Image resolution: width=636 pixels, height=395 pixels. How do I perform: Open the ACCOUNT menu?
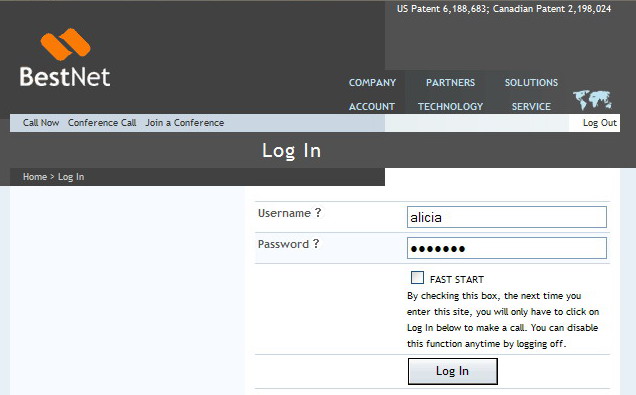click(372, 107)
